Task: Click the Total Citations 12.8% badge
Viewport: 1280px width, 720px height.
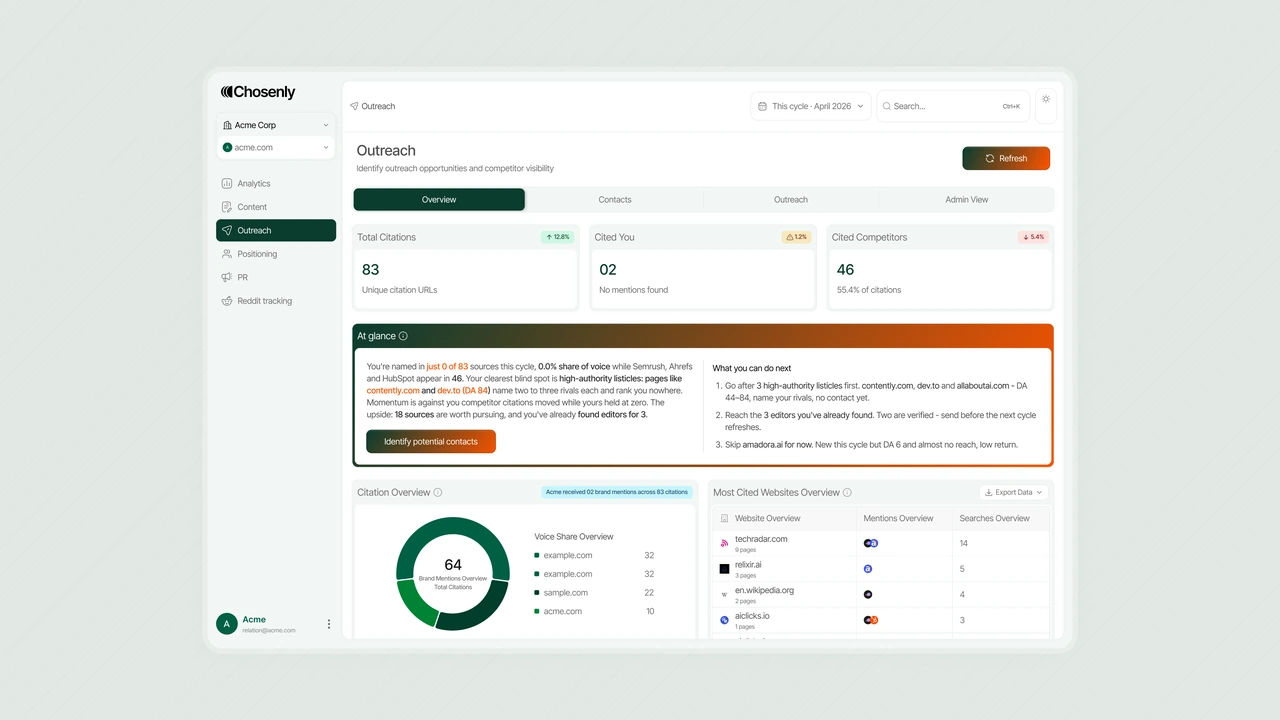Action: click(x=557, y=237)
